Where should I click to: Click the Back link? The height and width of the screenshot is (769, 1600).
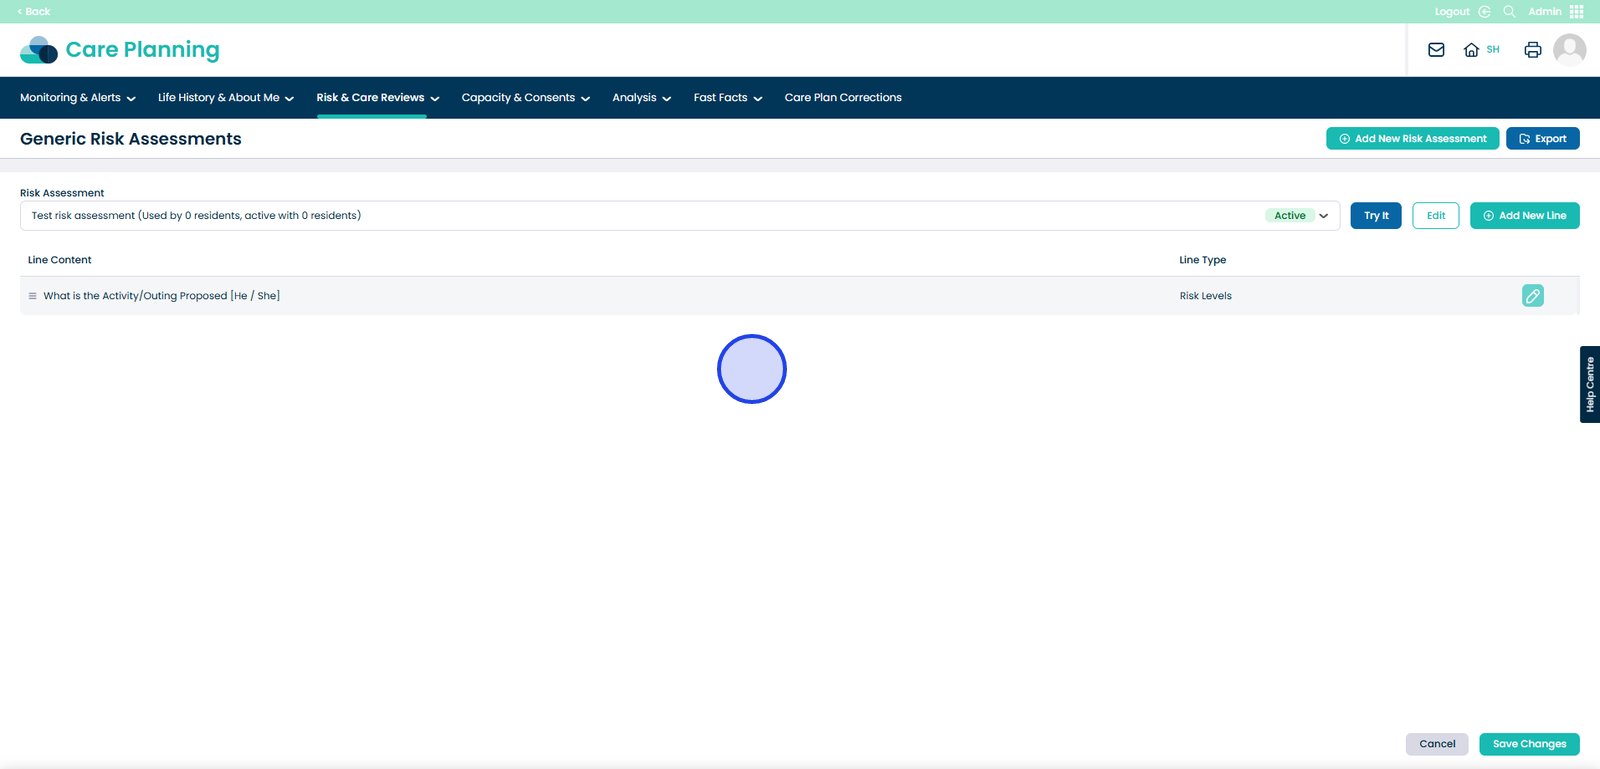tap(34, 12)
